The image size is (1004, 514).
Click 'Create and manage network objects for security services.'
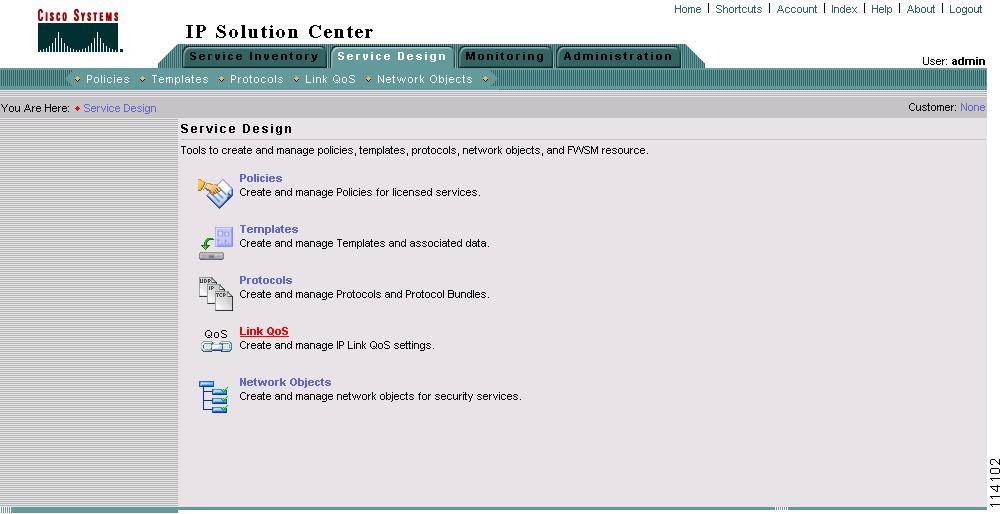(380, 396)
